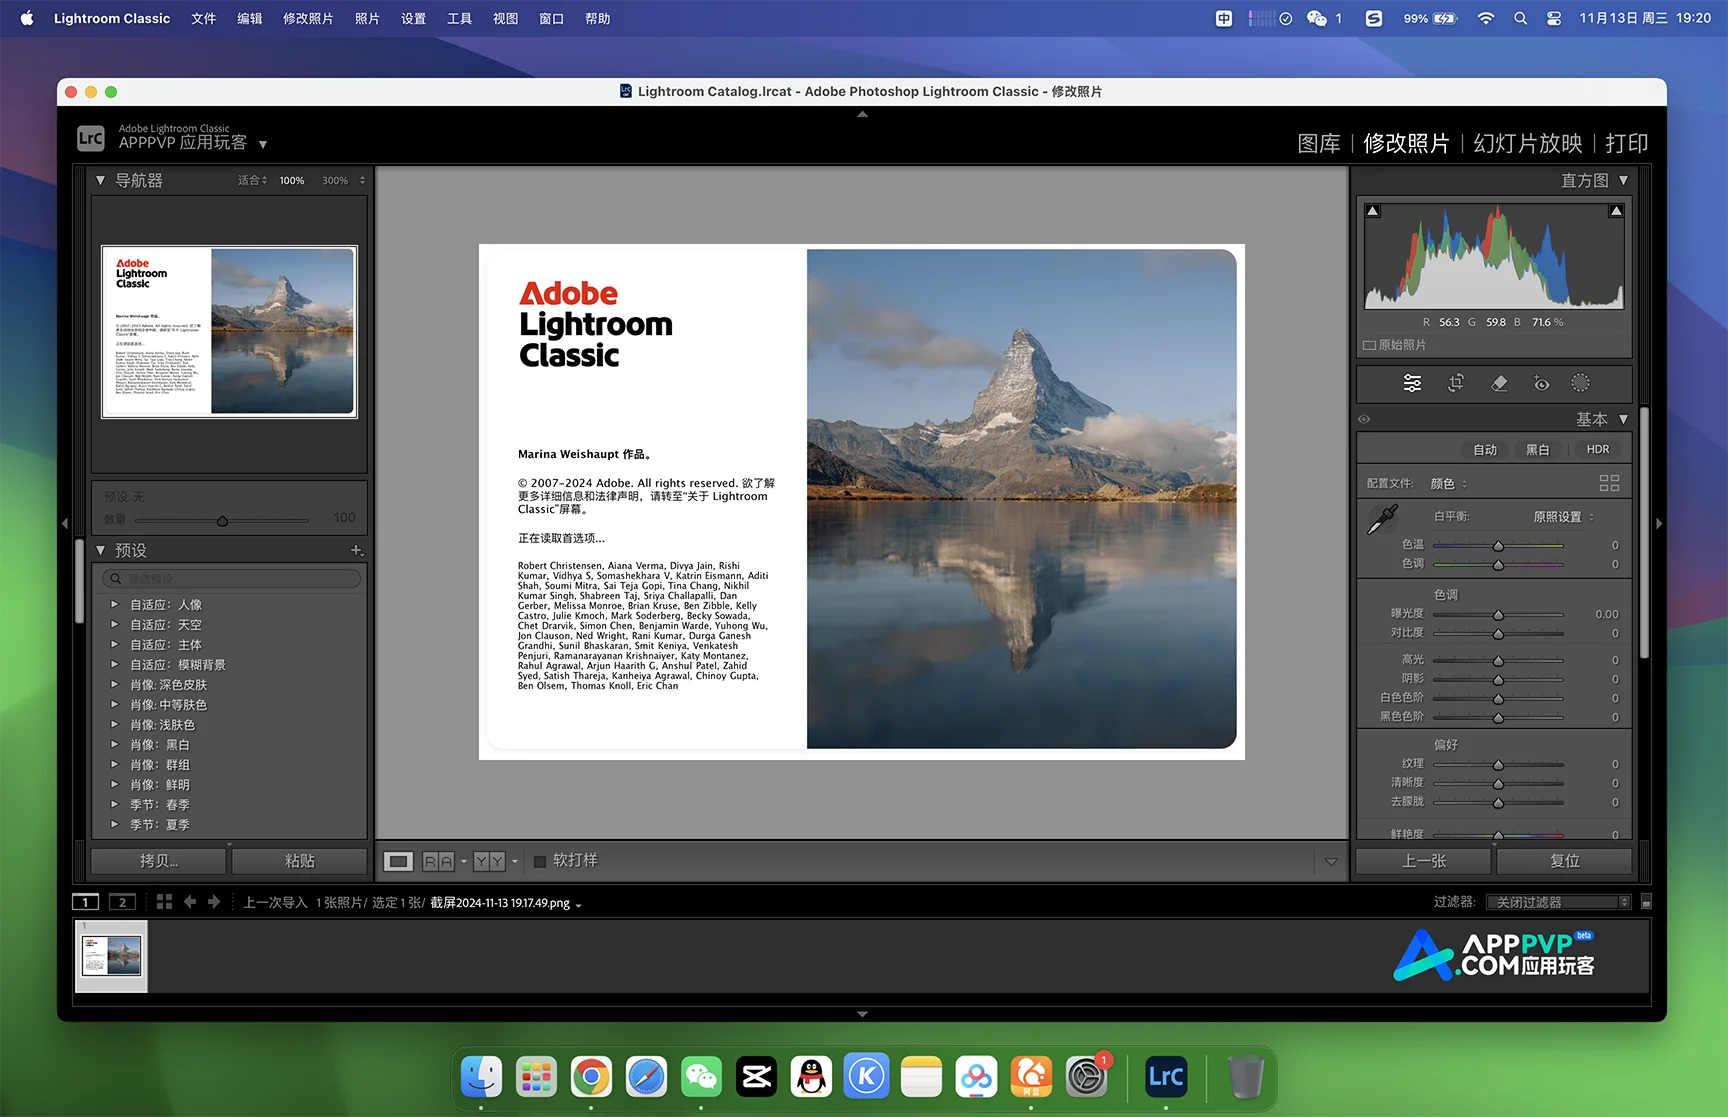Screen dimensions: 1728x1117
Task: Enable HDR editing button
Action: (1598, 449)
